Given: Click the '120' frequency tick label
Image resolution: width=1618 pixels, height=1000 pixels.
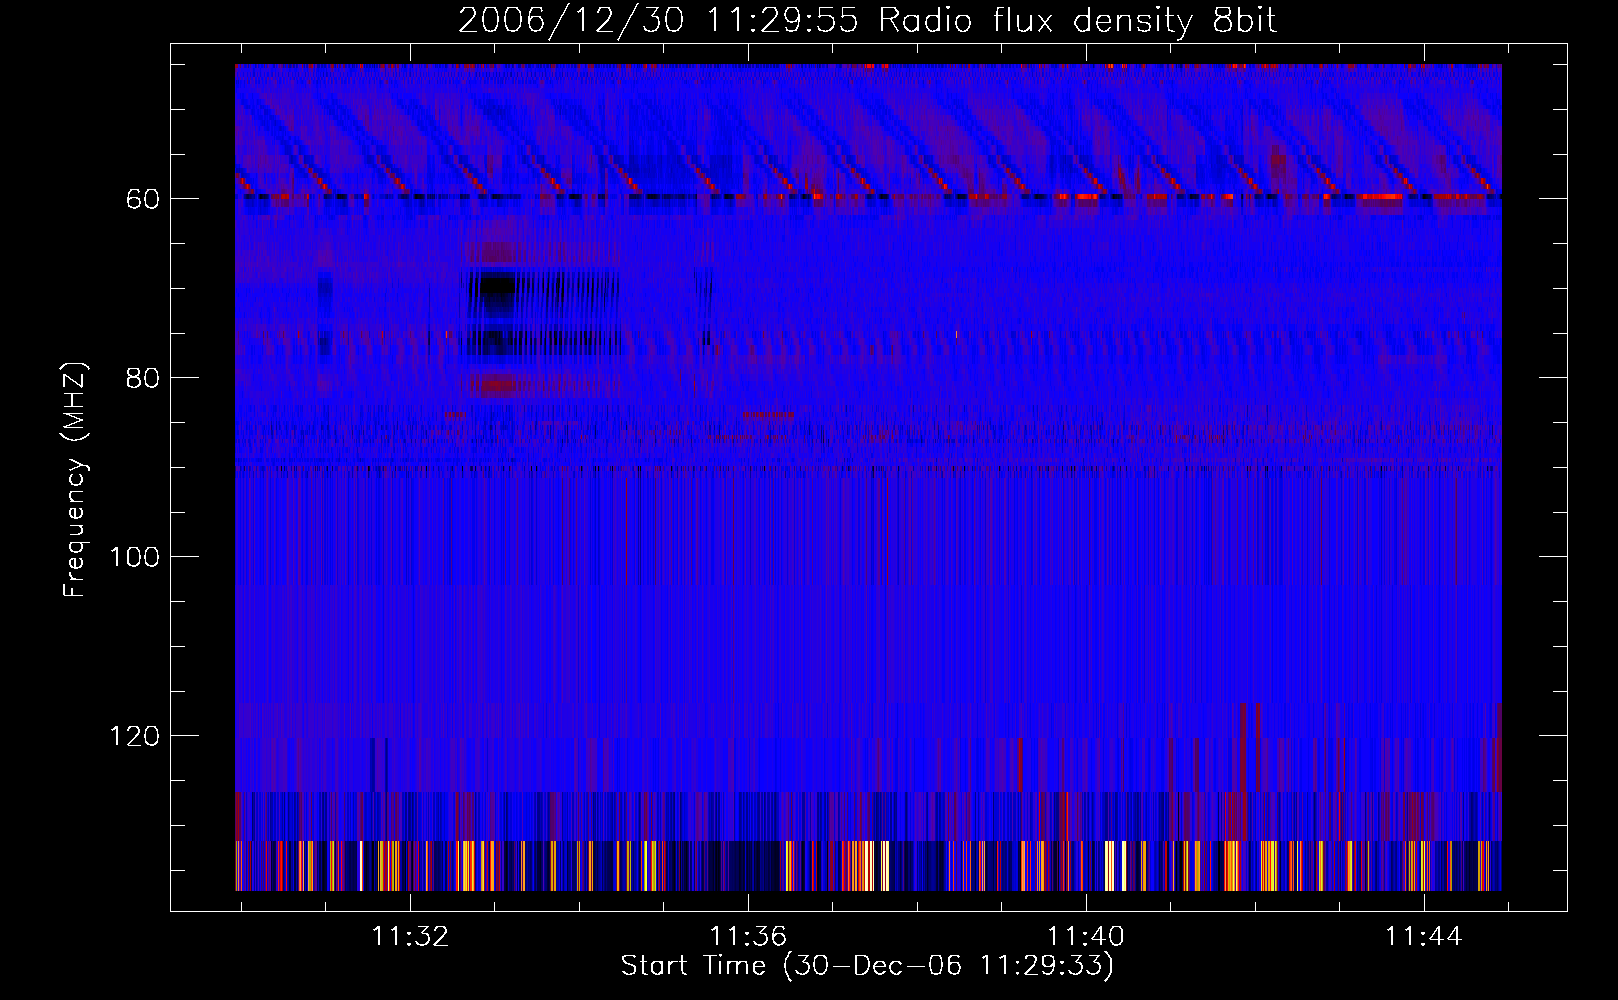Looking at the screenshot, I should 134,736.
